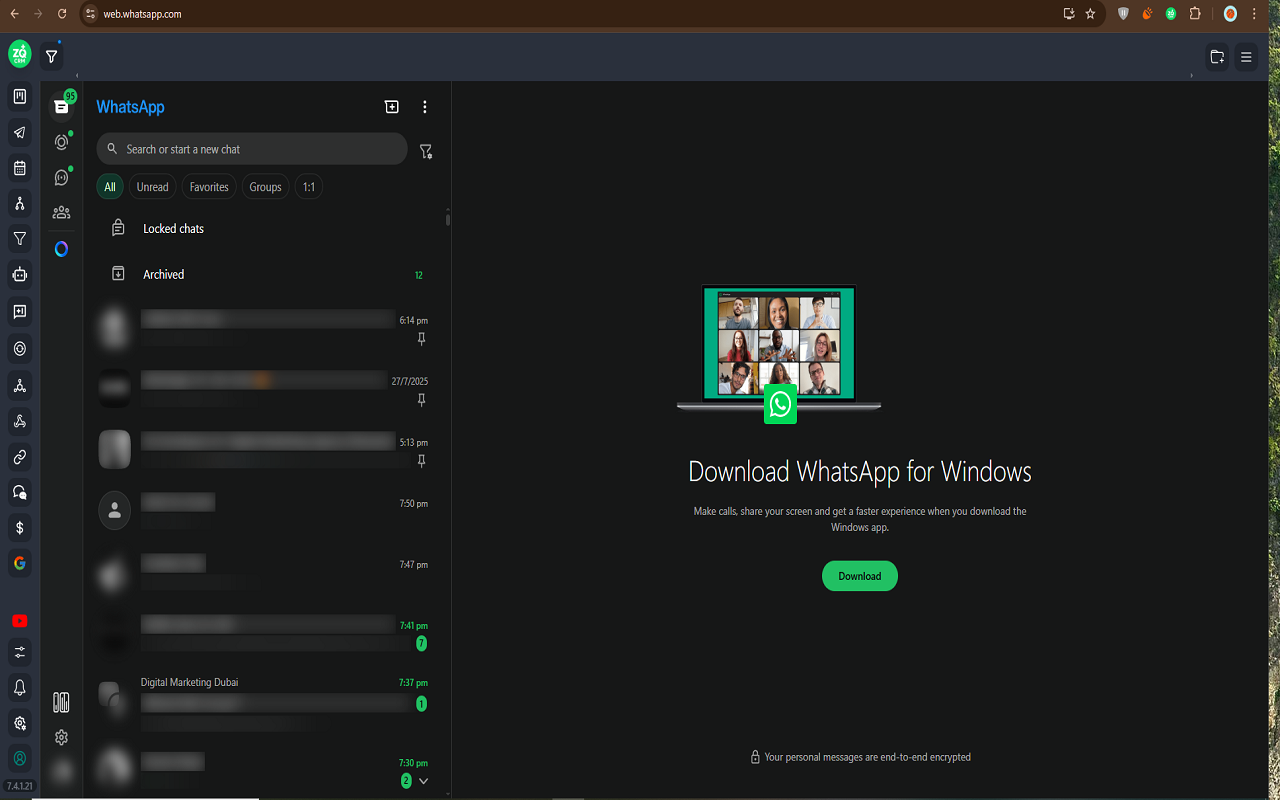Image resolution: width=1280 pixels, height=800 pixels.
Task: Select the 1:1 filter tab
Action: point(308,186)
